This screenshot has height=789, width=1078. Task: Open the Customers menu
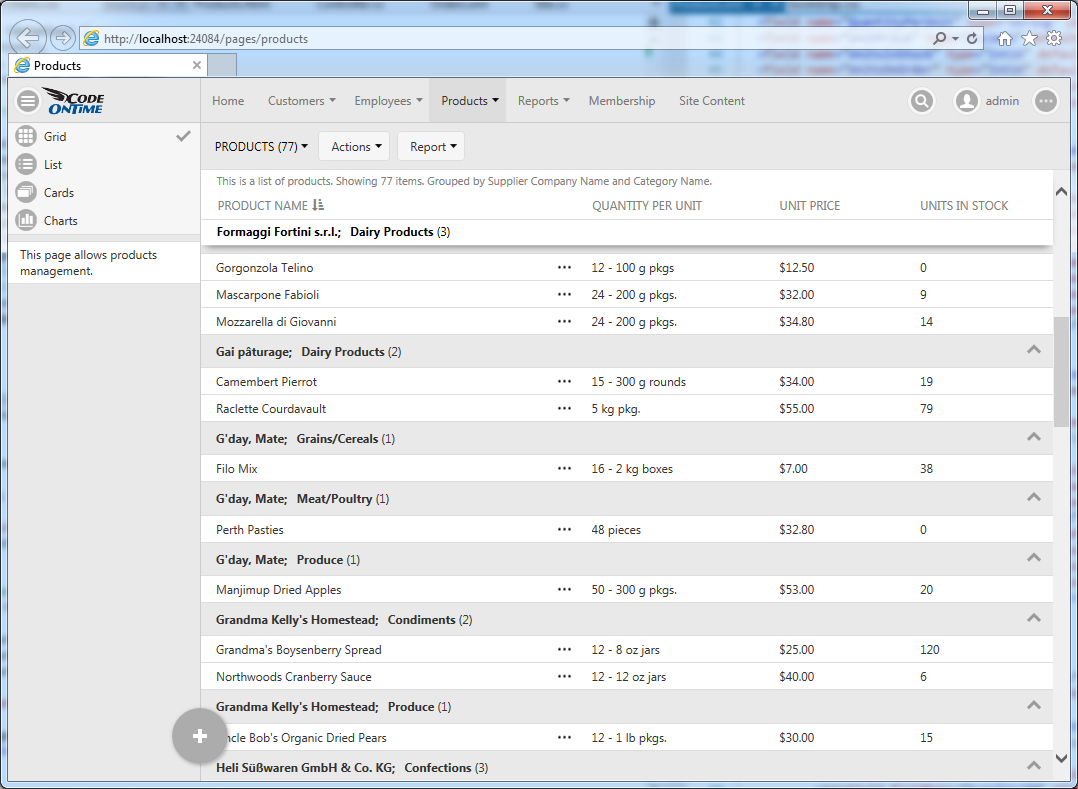click(x=302, y=101)
